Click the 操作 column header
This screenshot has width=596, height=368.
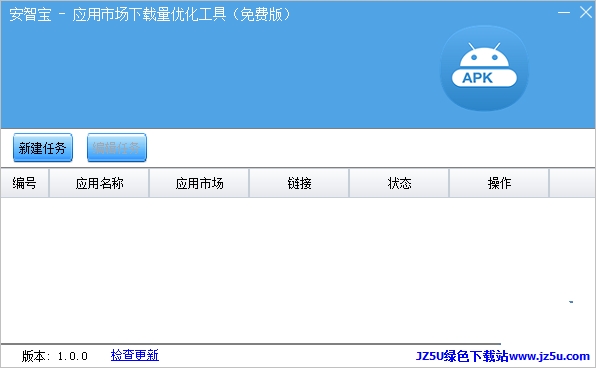tap(499, 183)
